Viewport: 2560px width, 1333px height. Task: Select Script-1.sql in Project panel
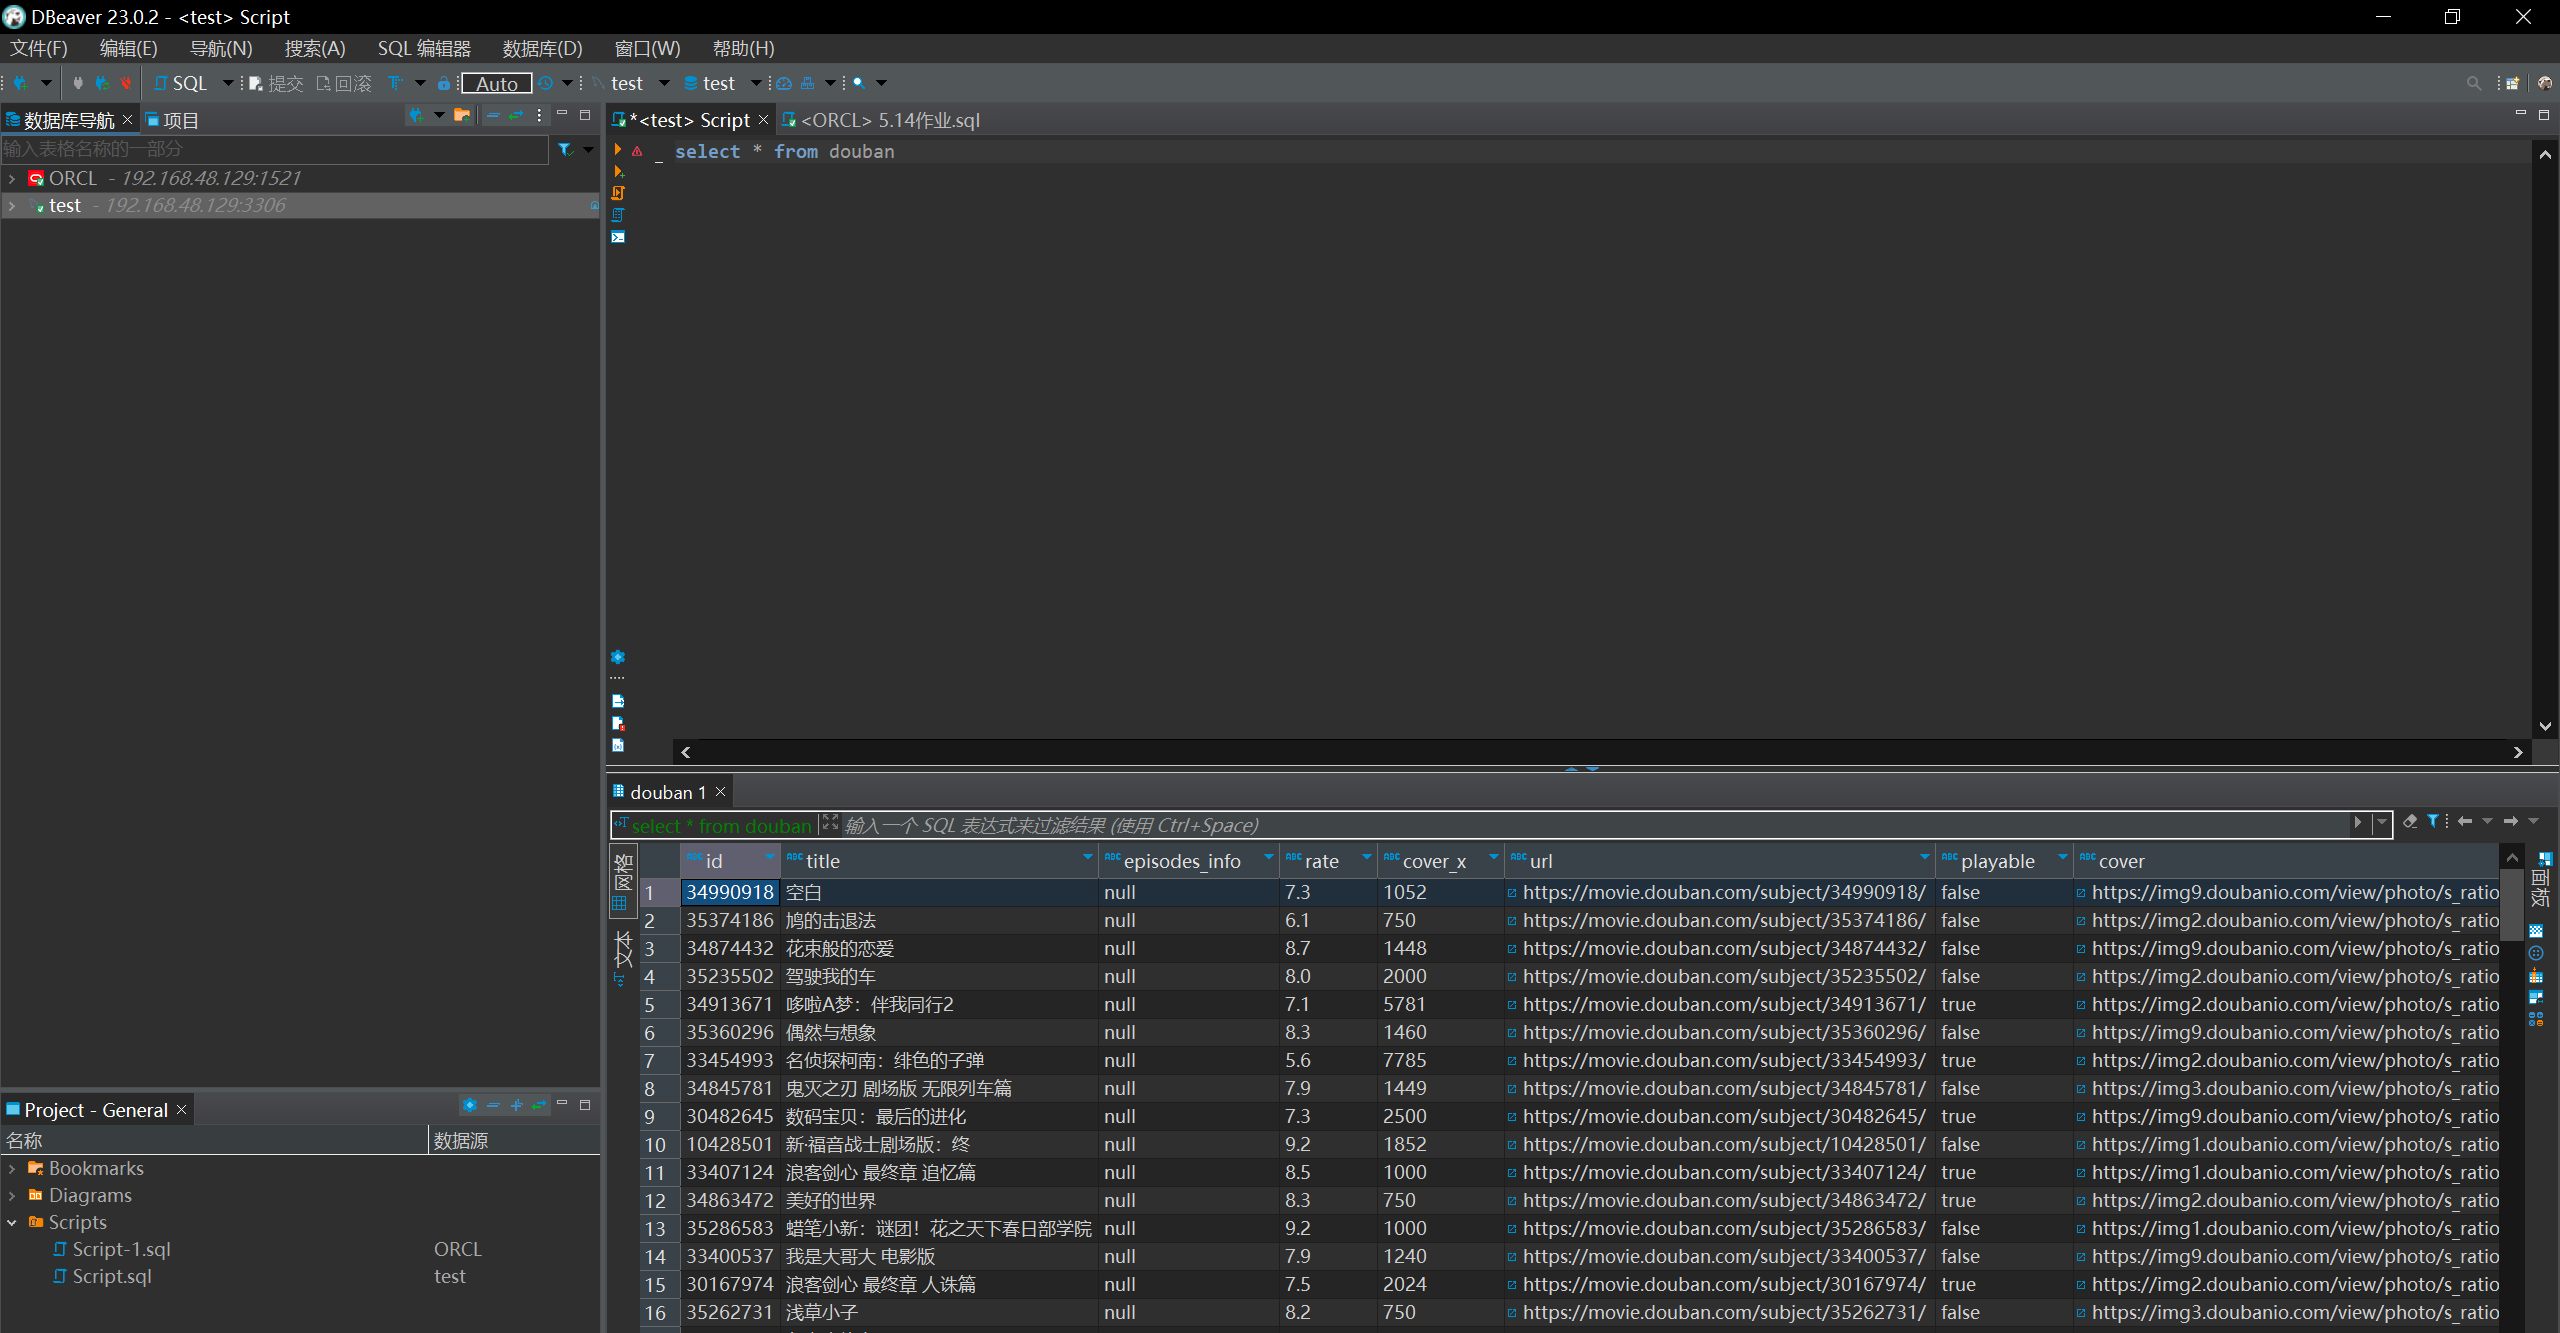tap(121, 1249)
